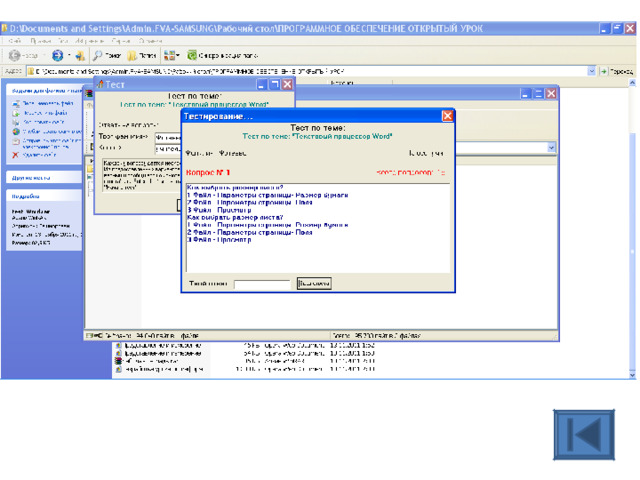
Task: Collapse the Подробно details panel header
Action: click(x=44, y=196)
